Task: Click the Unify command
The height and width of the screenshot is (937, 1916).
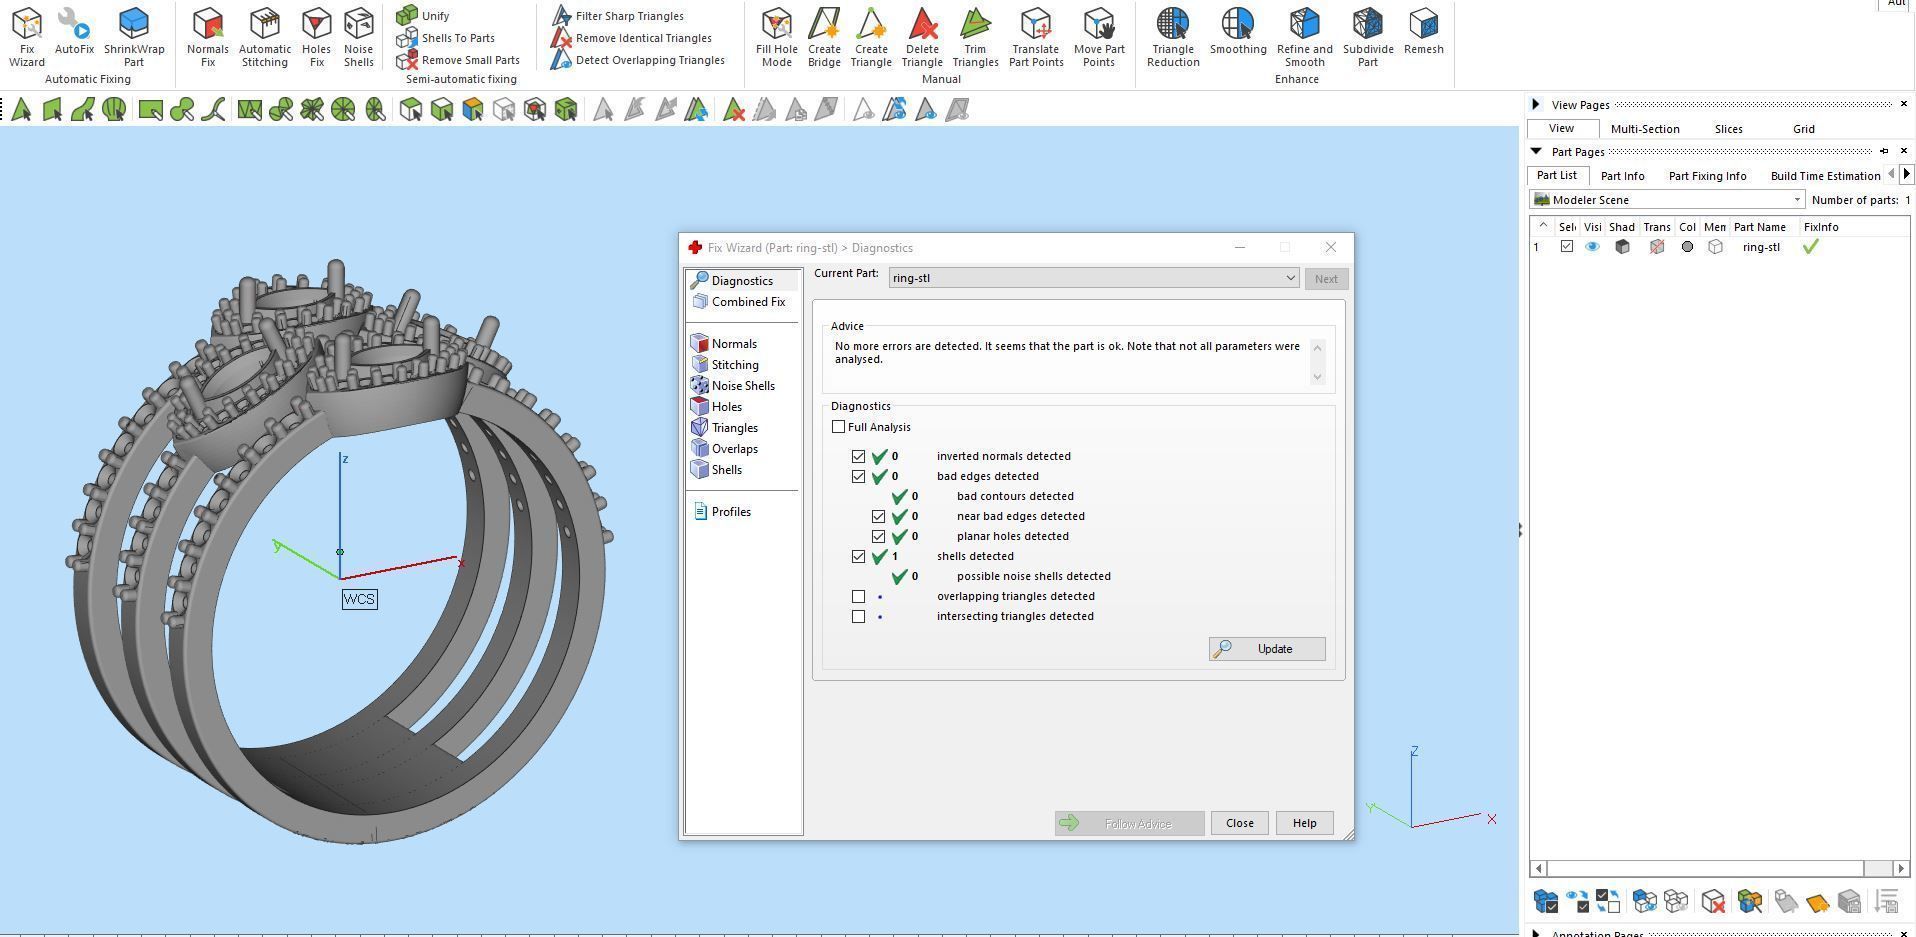Action: [x=423, y=16]
